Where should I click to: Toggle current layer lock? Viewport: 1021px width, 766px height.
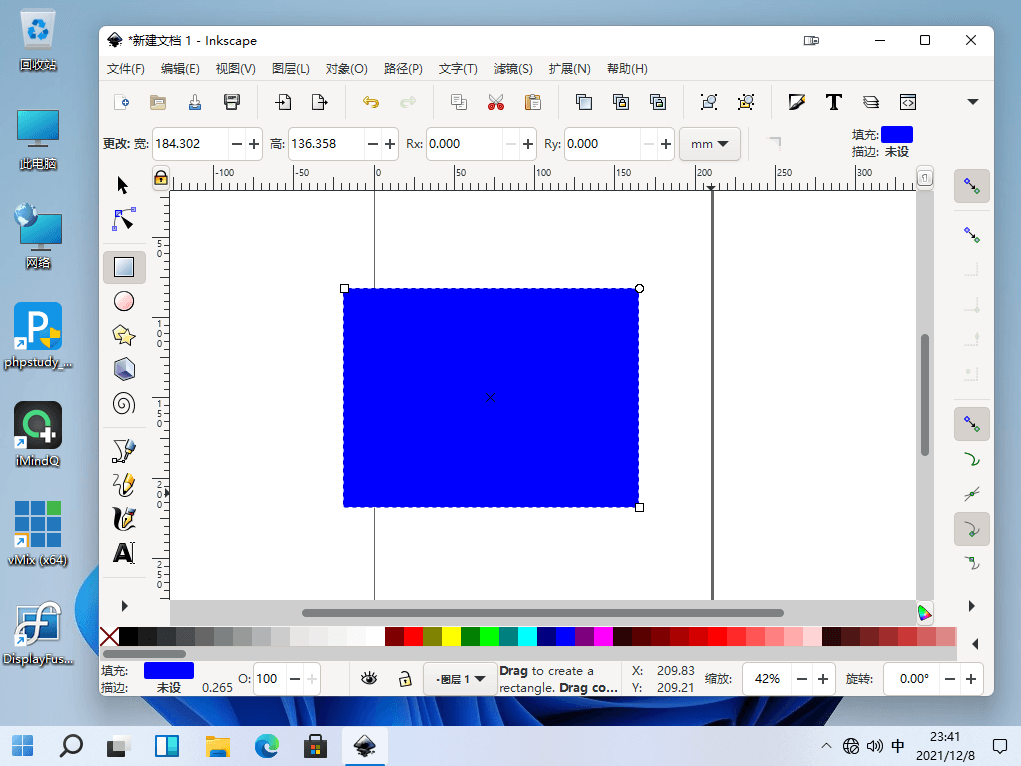(405, 679)
